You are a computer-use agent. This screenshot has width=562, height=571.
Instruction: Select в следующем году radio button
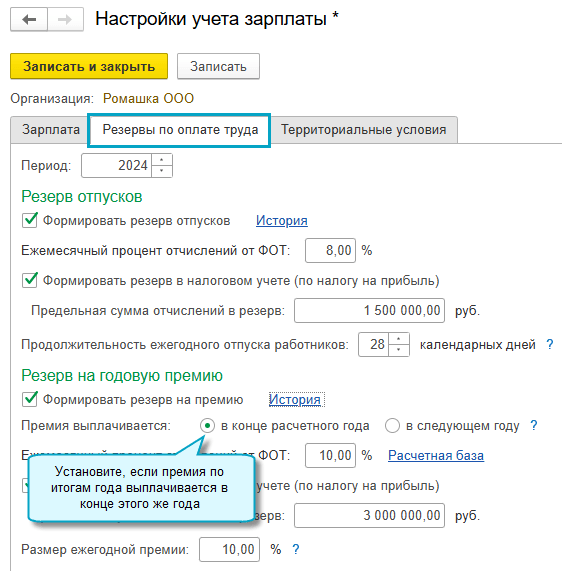click(x=392, y=425)
